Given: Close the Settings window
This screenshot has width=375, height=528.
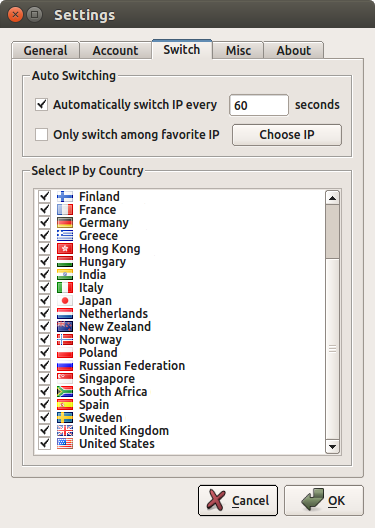Looking at the screenshot, I should [x=15, y=14].
